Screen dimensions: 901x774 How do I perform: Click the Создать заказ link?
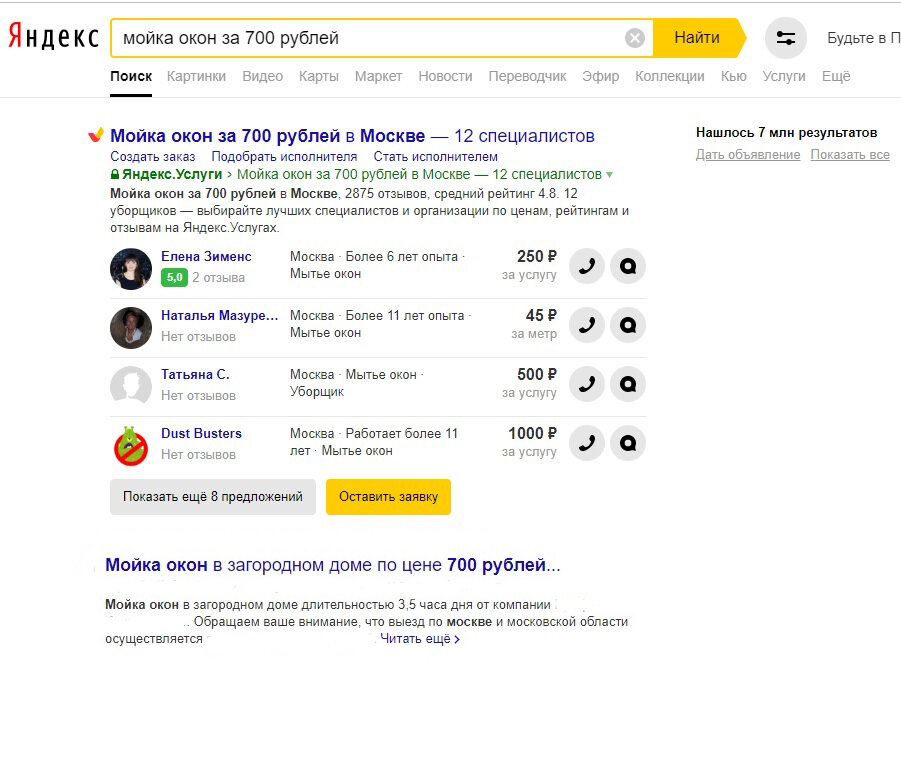(153, 156)
